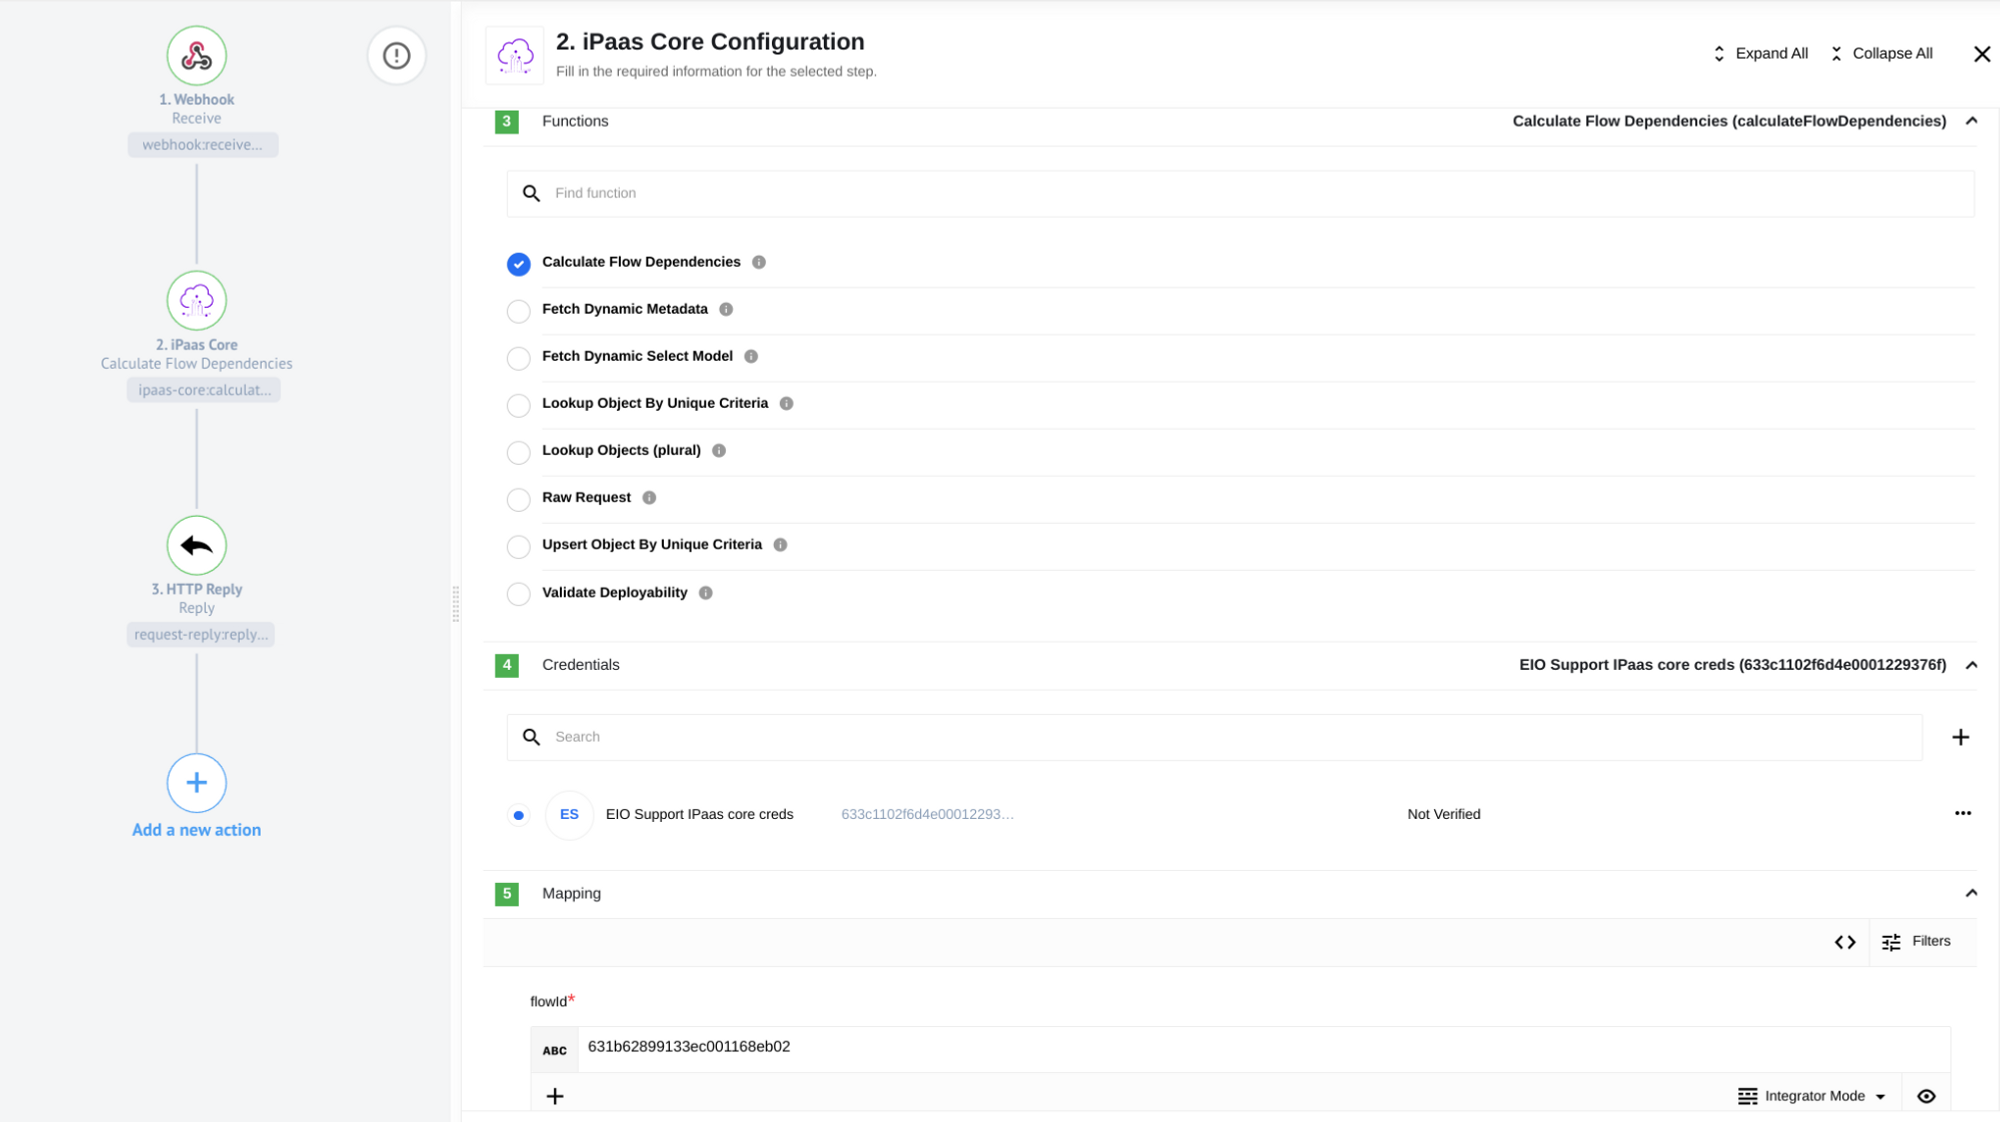Show info for Raw Request
Image resolution: width=2000 pixels, height=1123 pixels.
[649, 498]
